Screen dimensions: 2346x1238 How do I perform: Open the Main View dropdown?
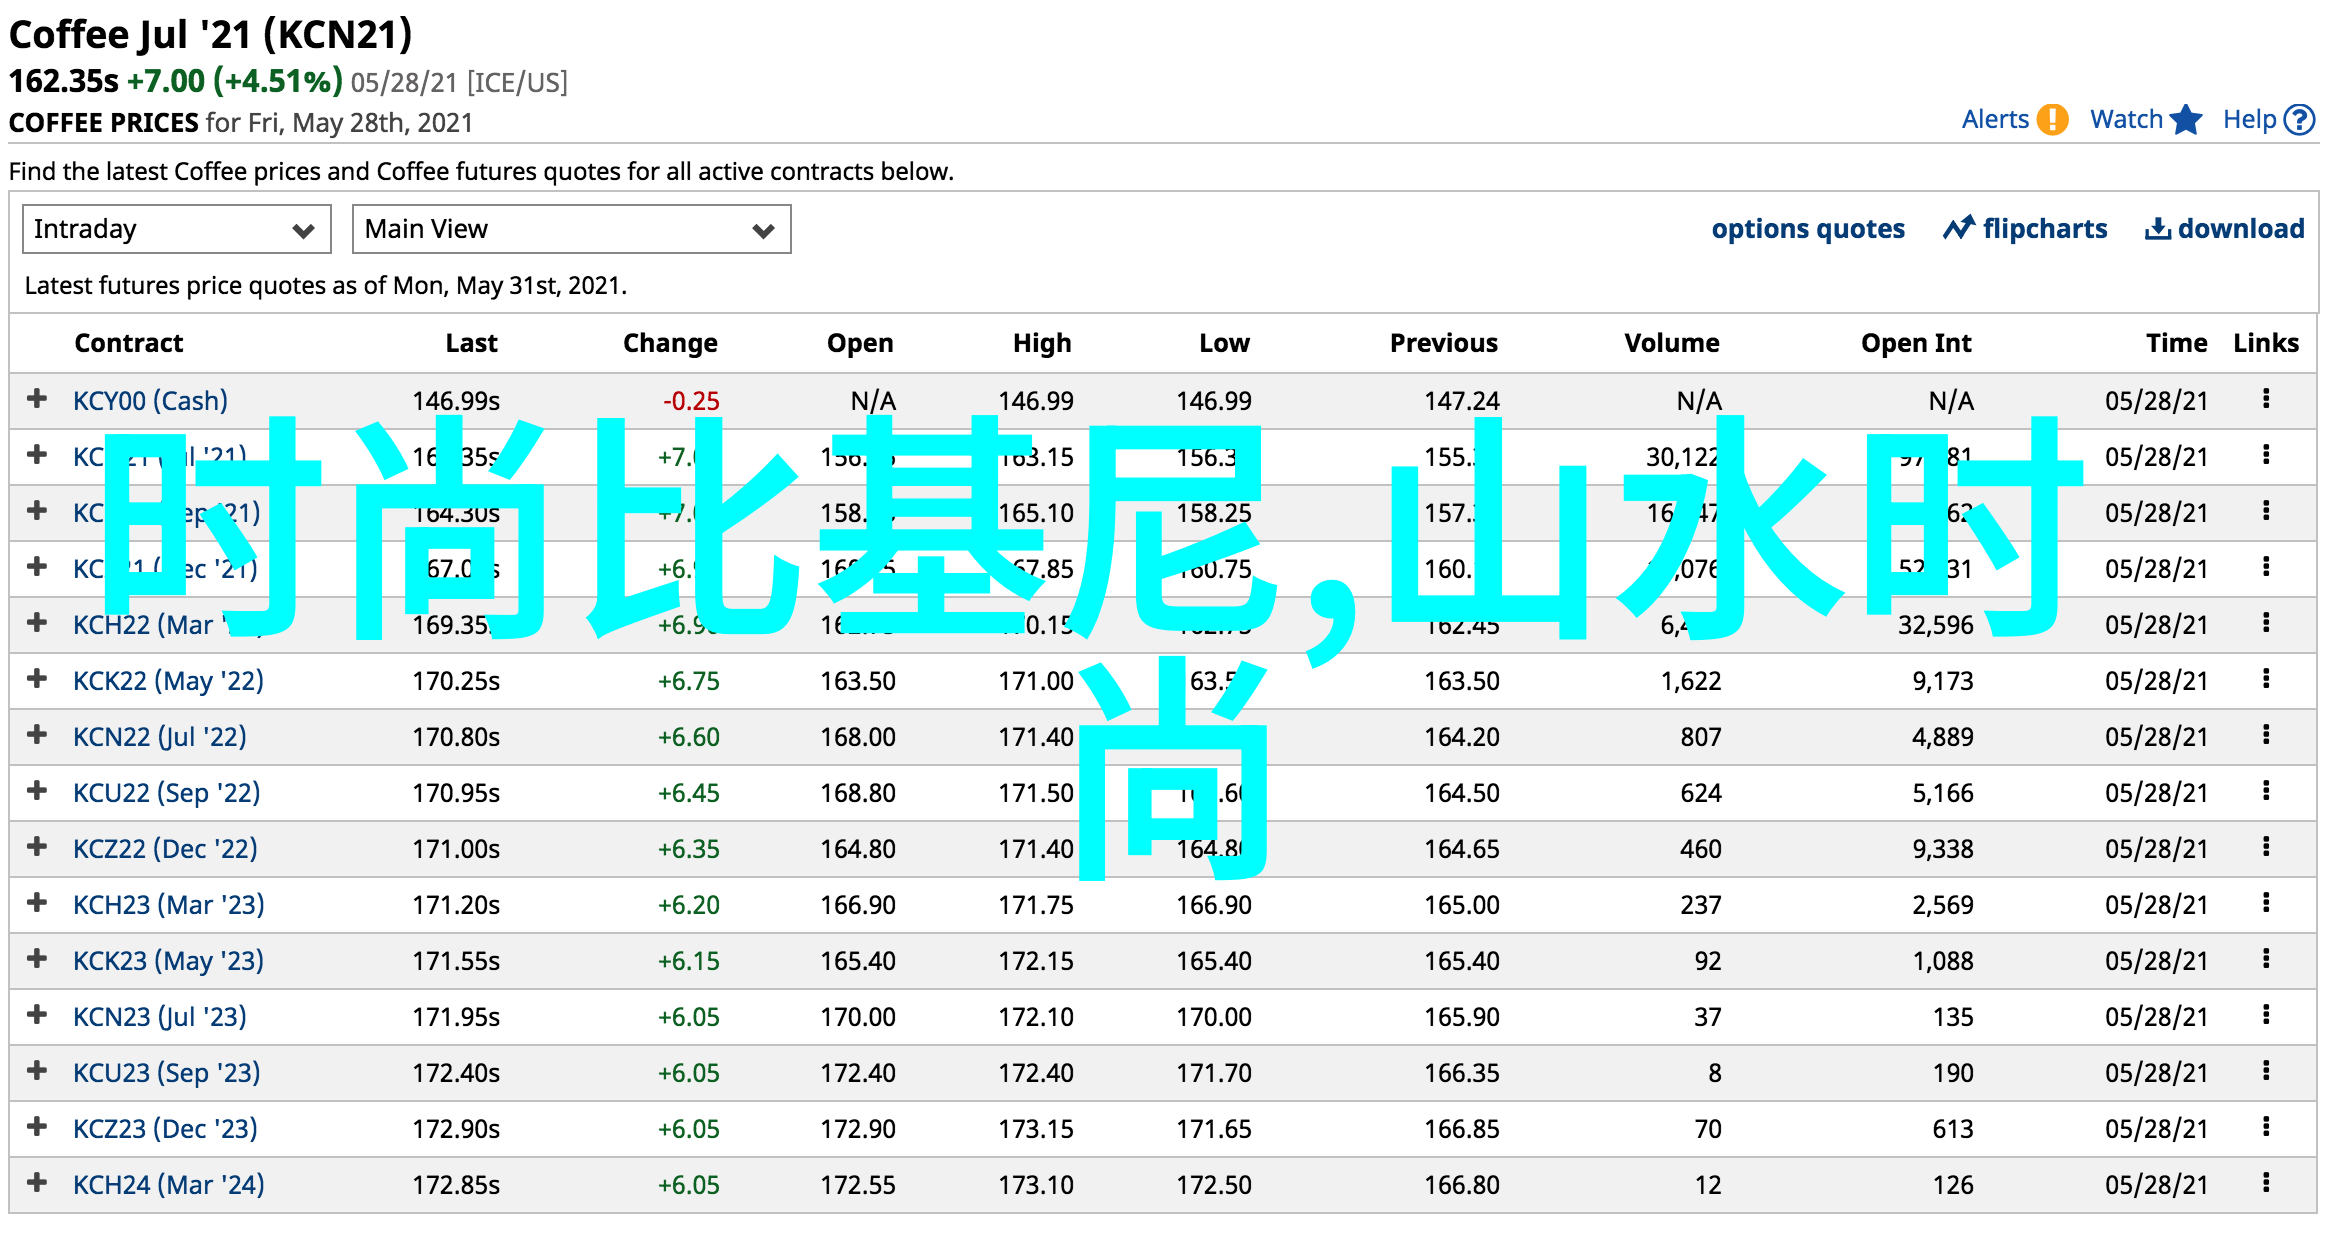click(570, 229)
